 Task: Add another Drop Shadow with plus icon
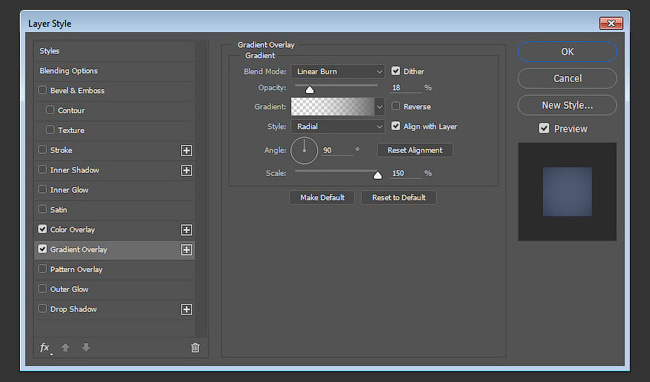click(187, 309)
